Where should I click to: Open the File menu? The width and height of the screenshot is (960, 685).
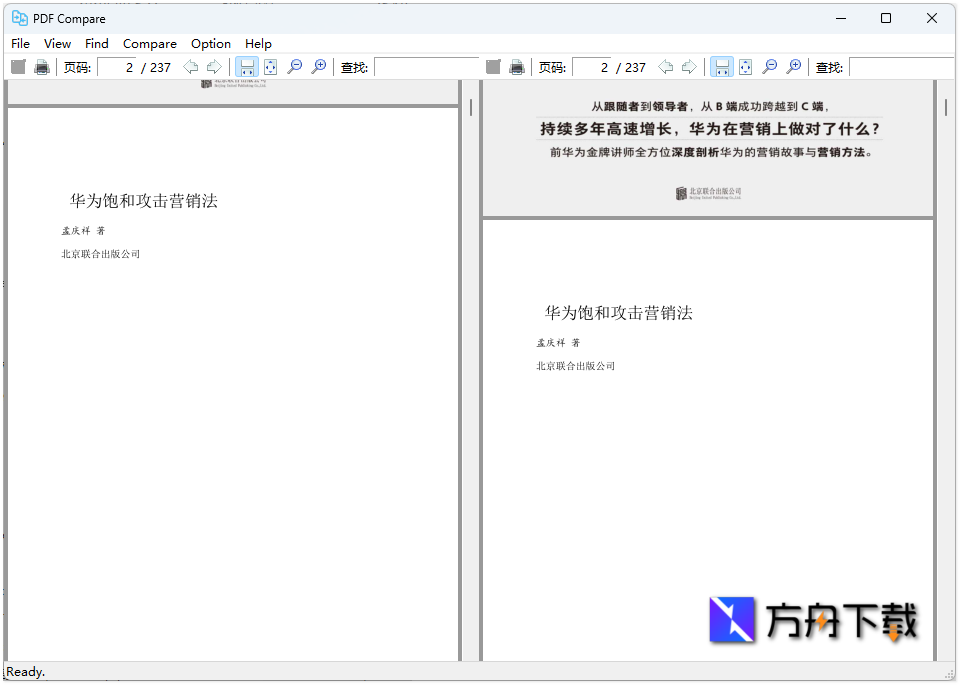click(x=20, y=43)
